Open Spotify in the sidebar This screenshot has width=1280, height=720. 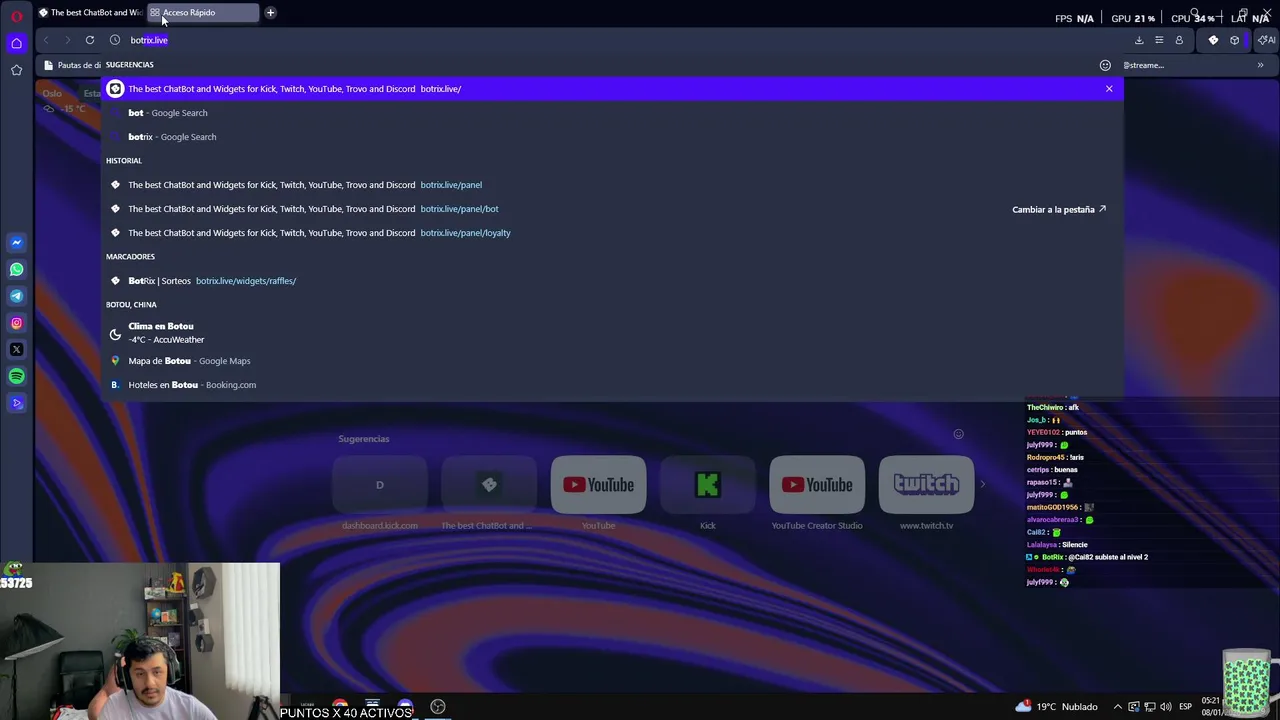pyautogui.click(x=16, y=376)
